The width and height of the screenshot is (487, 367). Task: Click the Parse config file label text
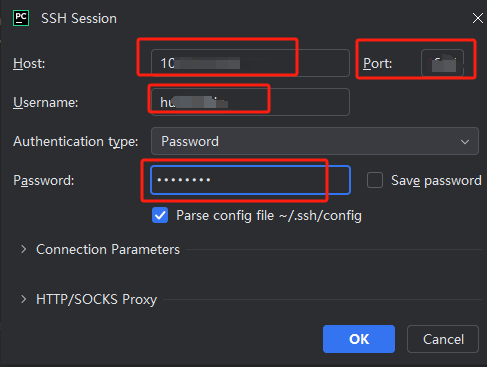click(x=269, y=216)
